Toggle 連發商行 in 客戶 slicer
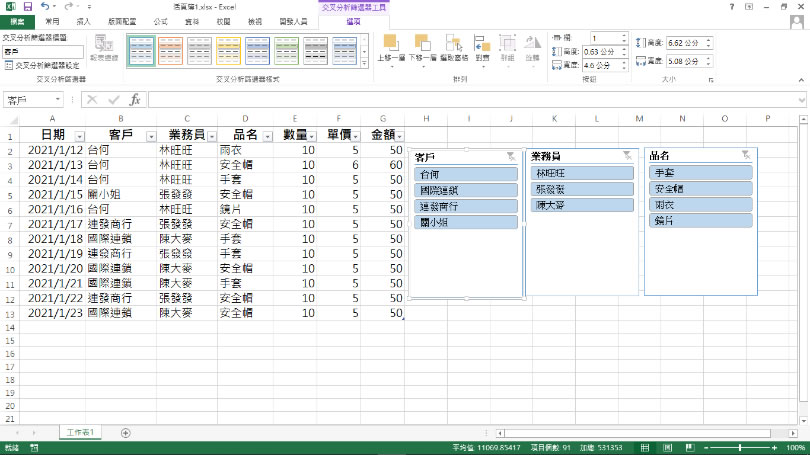 [x=465, y=206]
